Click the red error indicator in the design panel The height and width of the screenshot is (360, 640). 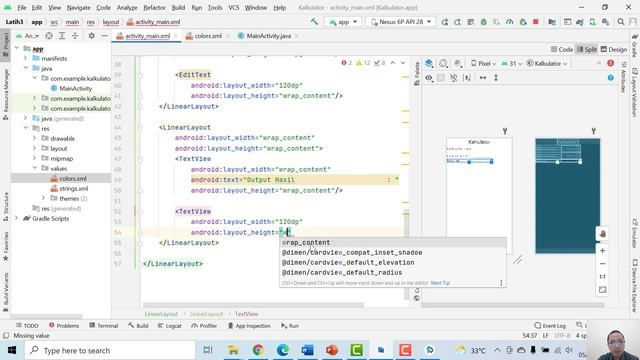pyautogui.click(x=610, y=63)
